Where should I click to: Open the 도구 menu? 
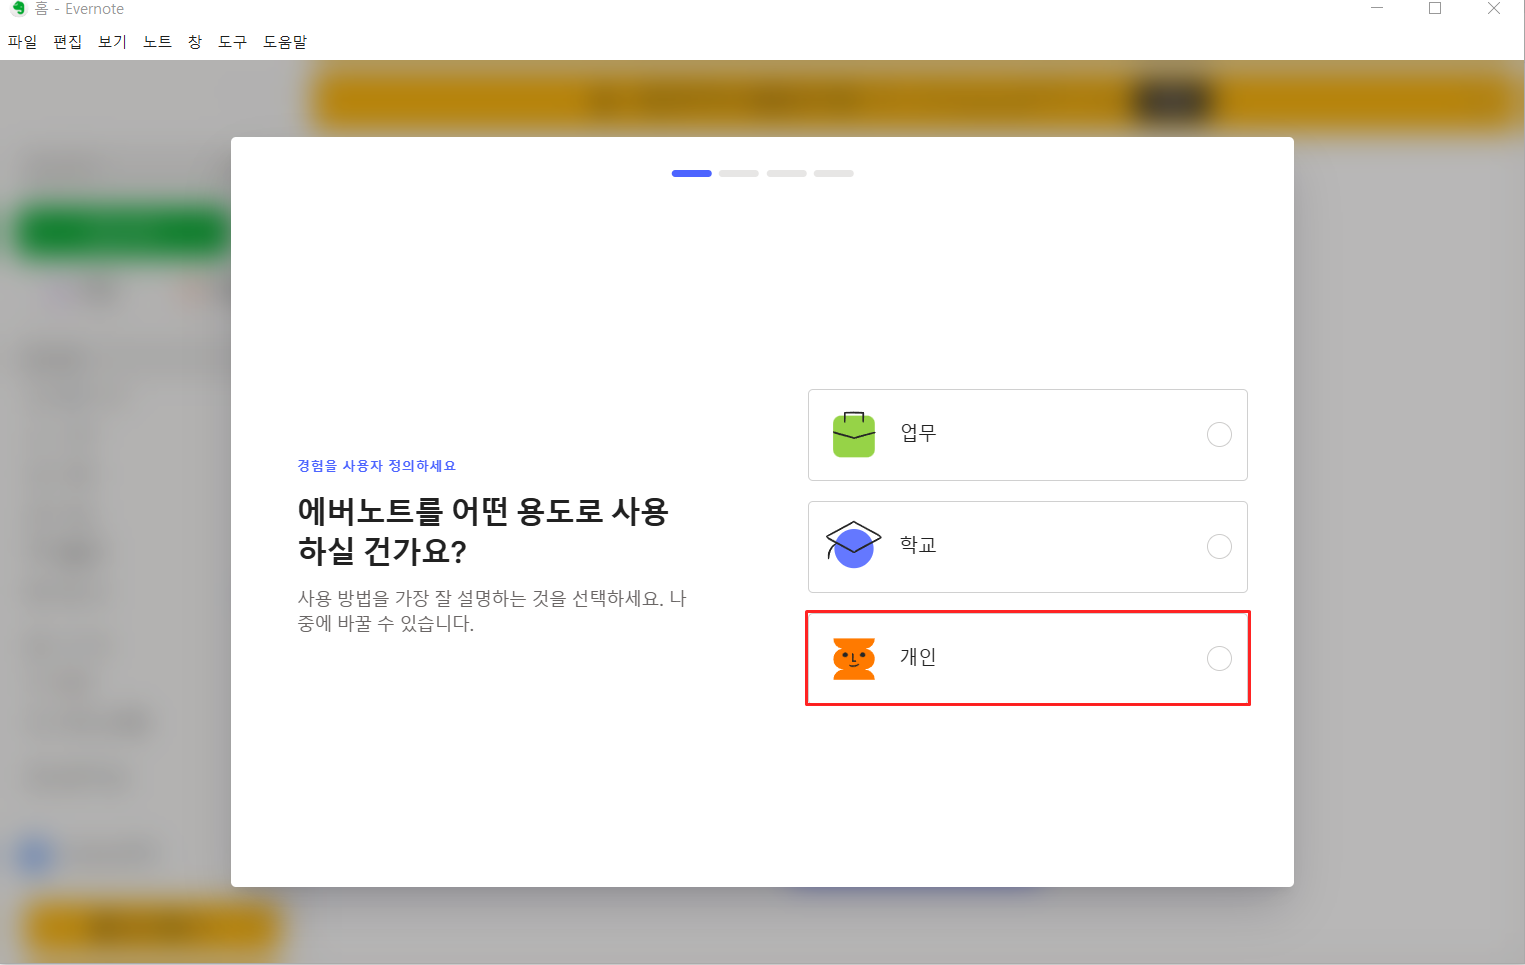pyautogui.click(x=232, y=42)
